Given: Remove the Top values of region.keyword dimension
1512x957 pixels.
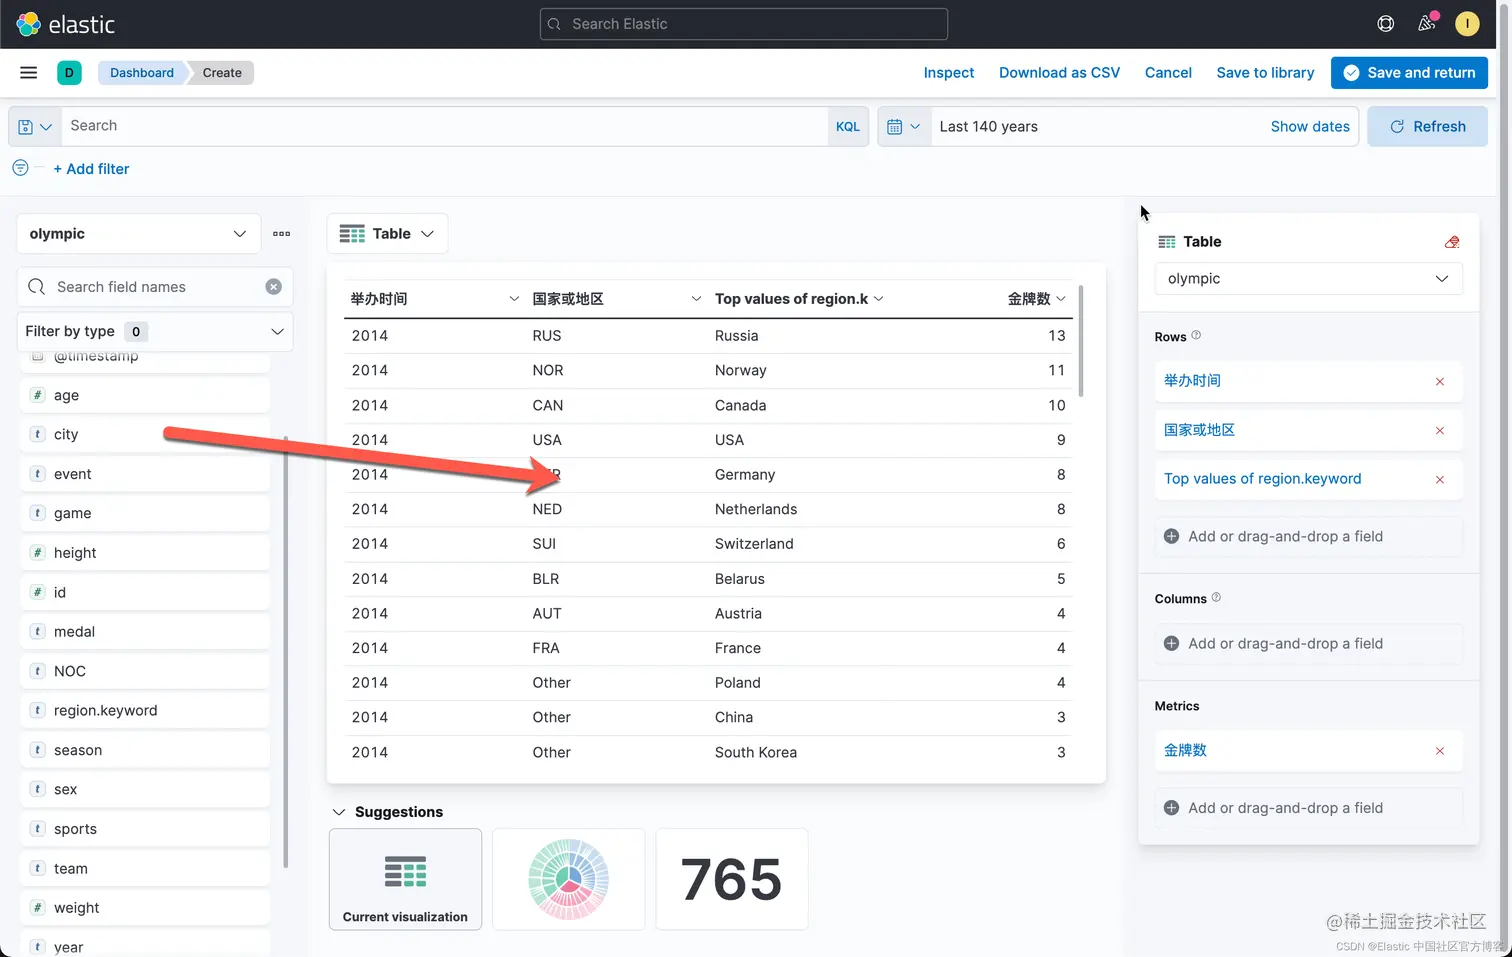Looking at the screenshot, I should click(x=1440, y=480).
